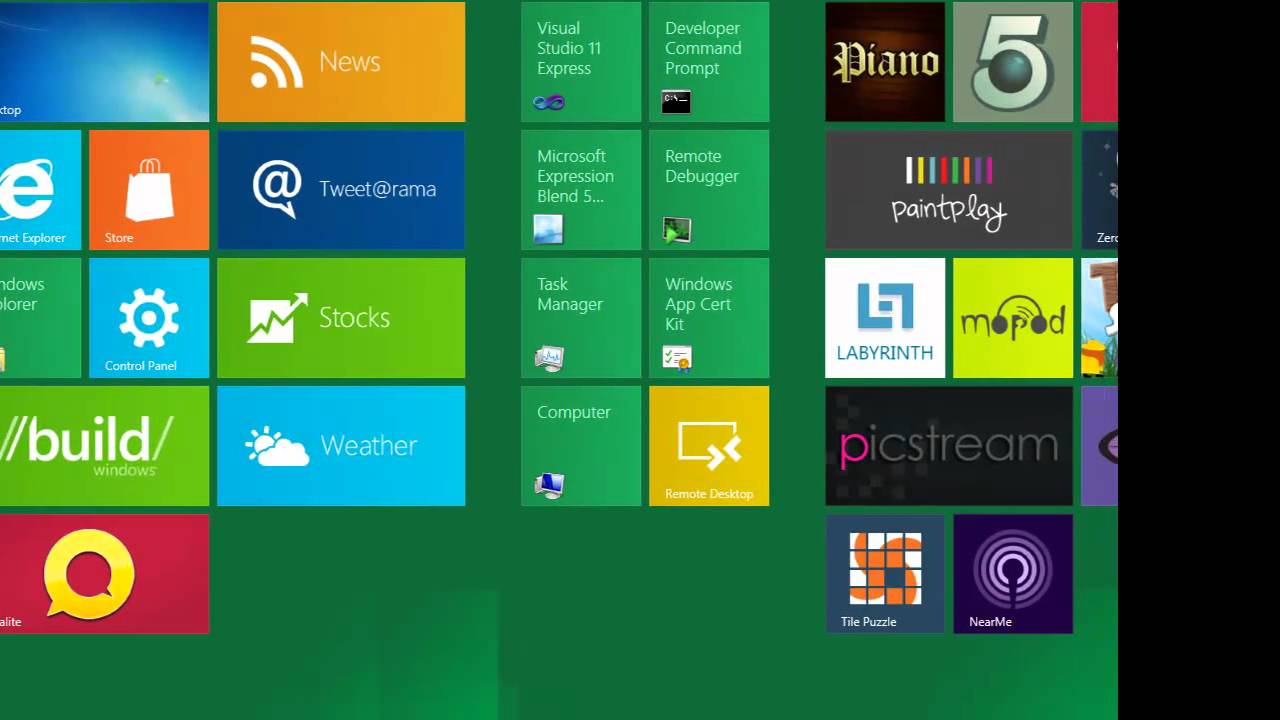The width and height of the screenshot is (1280, 720).
Task: Open the red speech-bubble tile
Action: tap(104, 574)
